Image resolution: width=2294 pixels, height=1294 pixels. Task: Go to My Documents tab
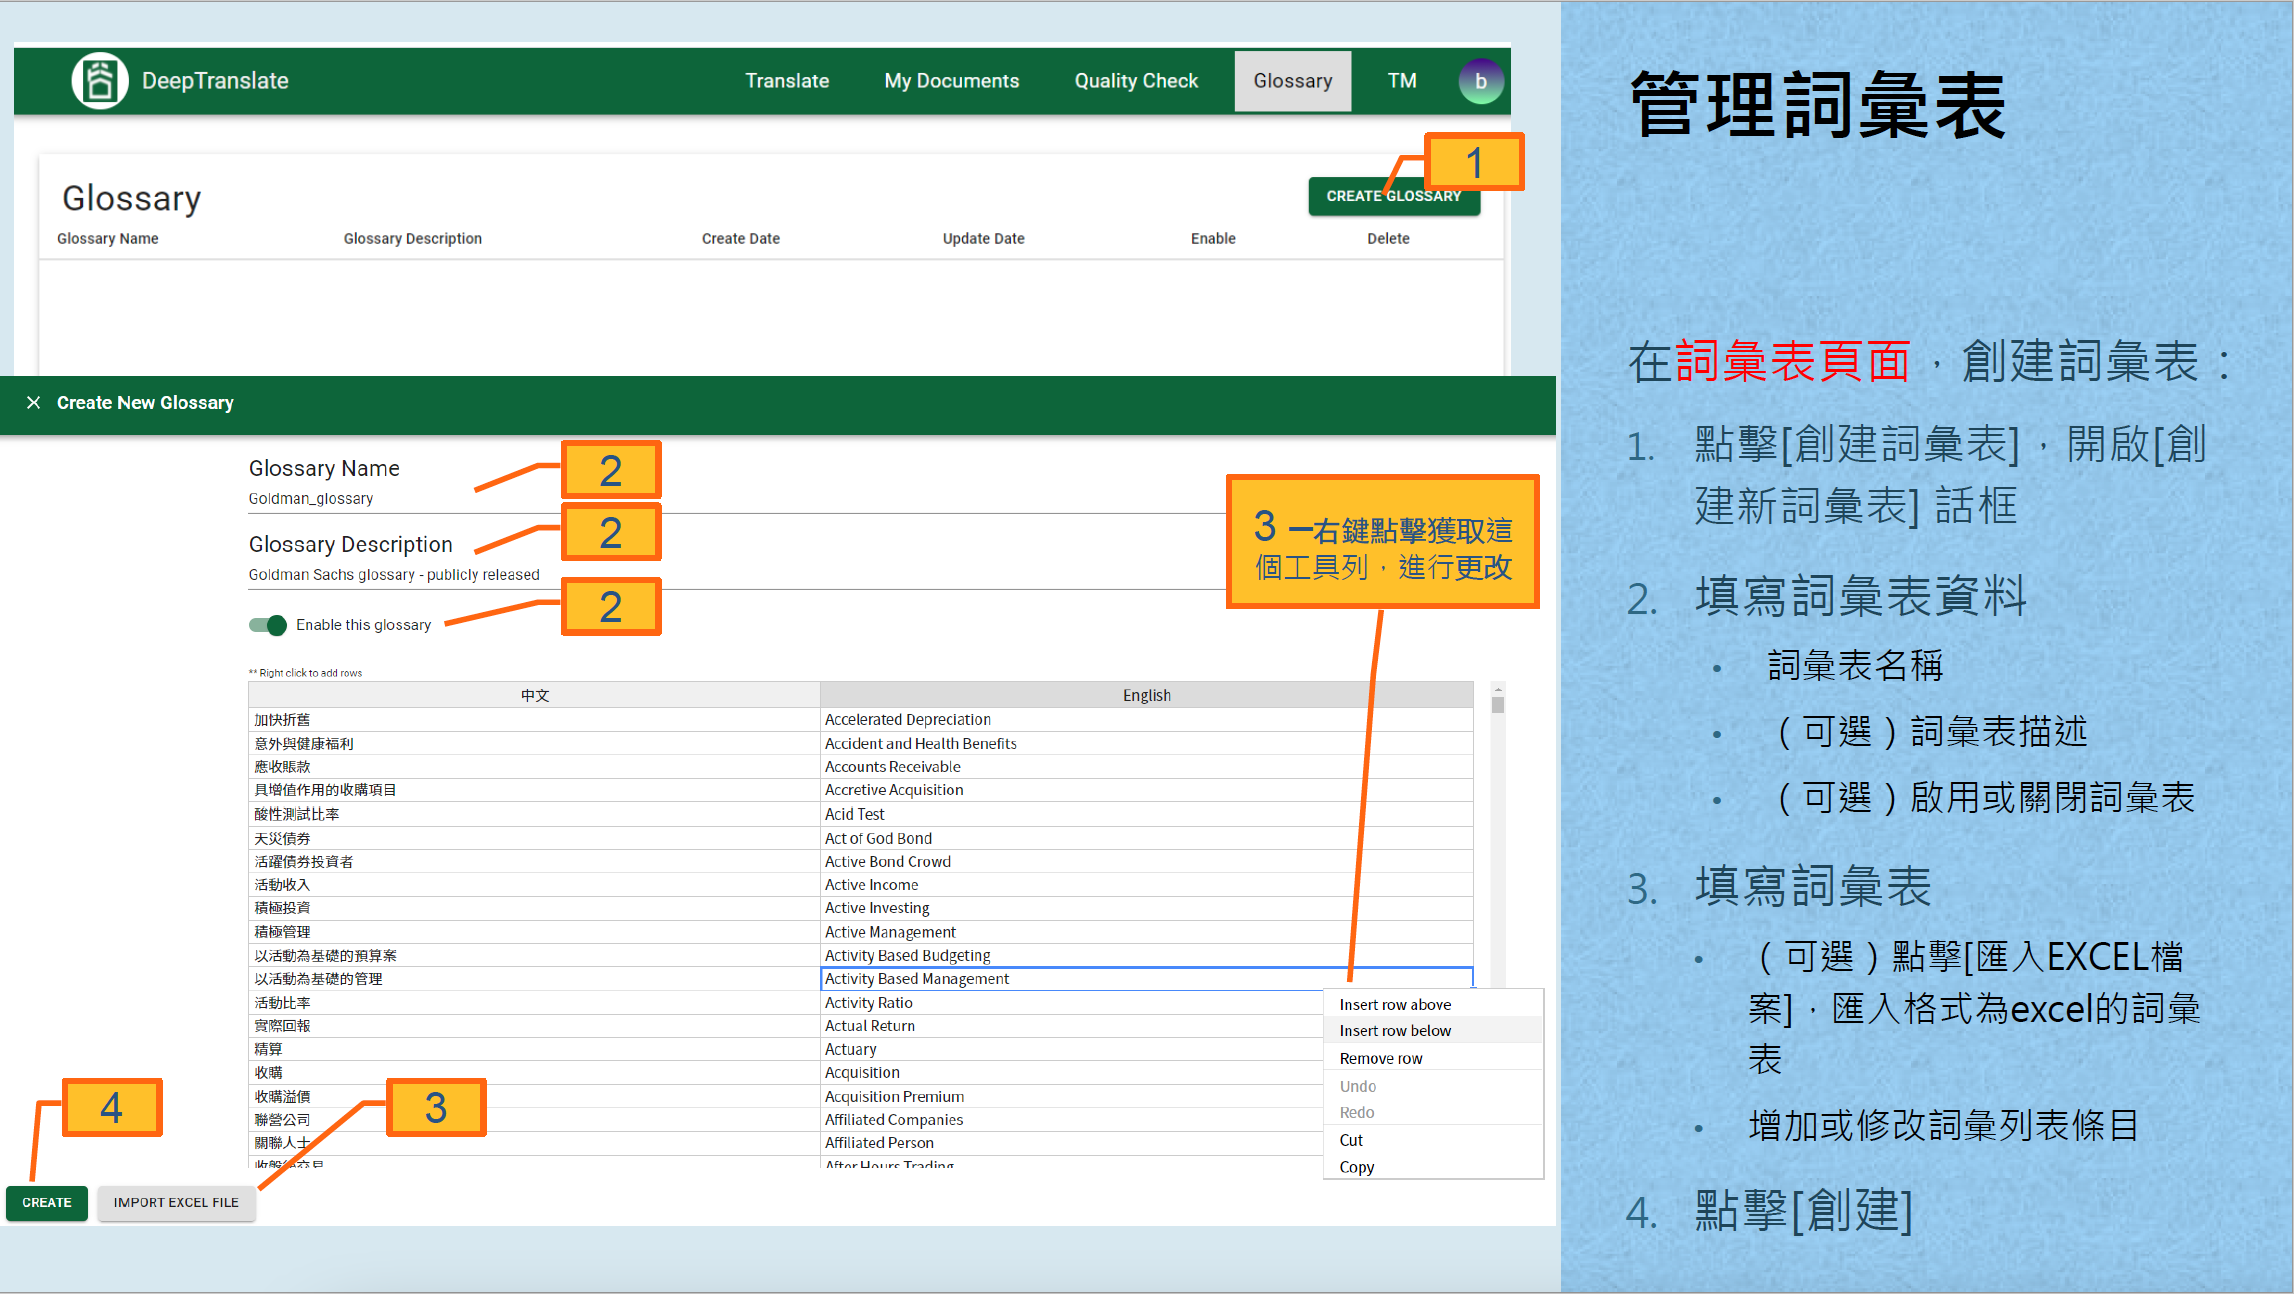point(951,81)
